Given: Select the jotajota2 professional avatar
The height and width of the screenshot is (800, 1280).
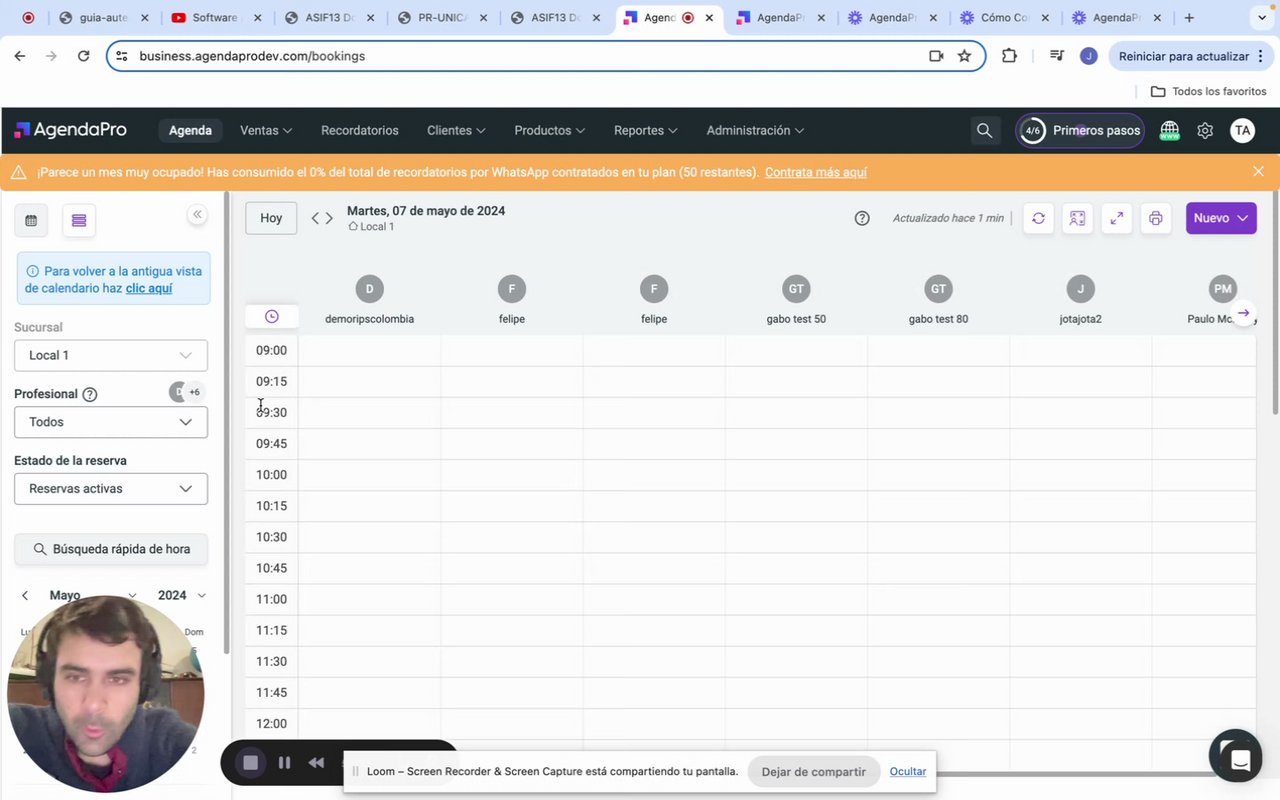Looking at the screenshot, I should 1080,289.
